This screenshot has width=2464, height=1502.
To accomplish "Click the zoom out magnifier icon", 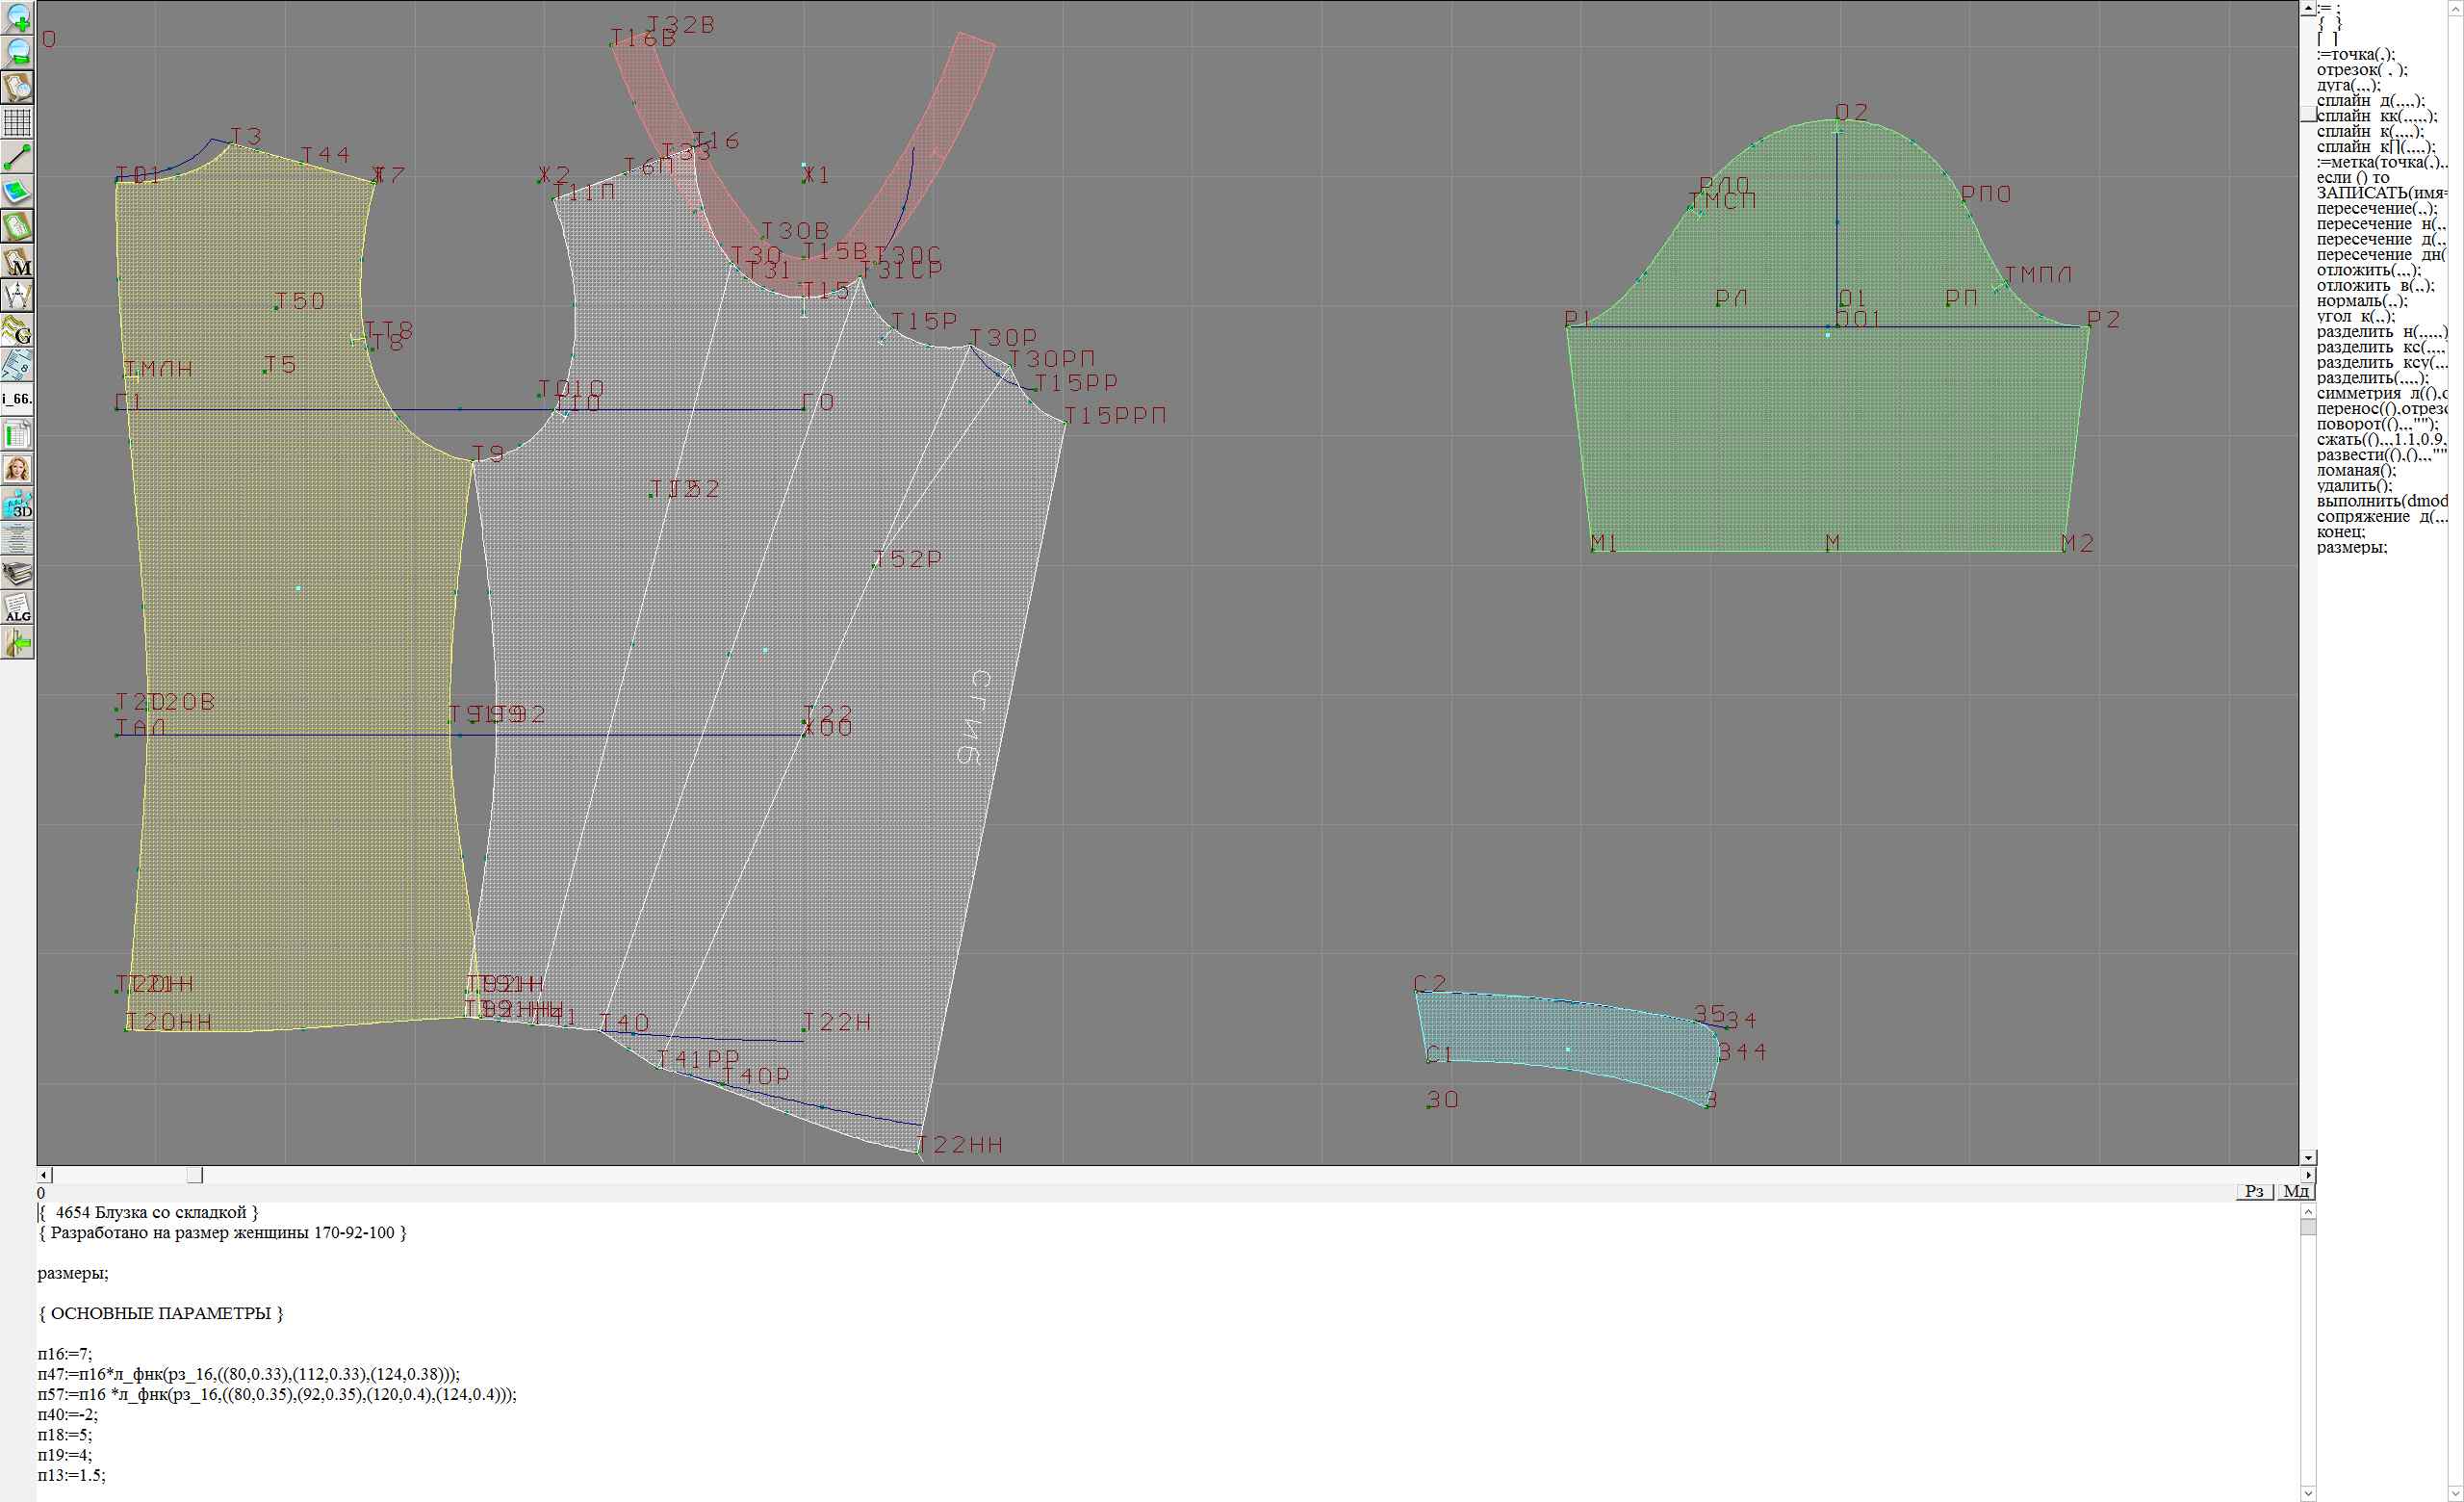I will coord(18,52).
